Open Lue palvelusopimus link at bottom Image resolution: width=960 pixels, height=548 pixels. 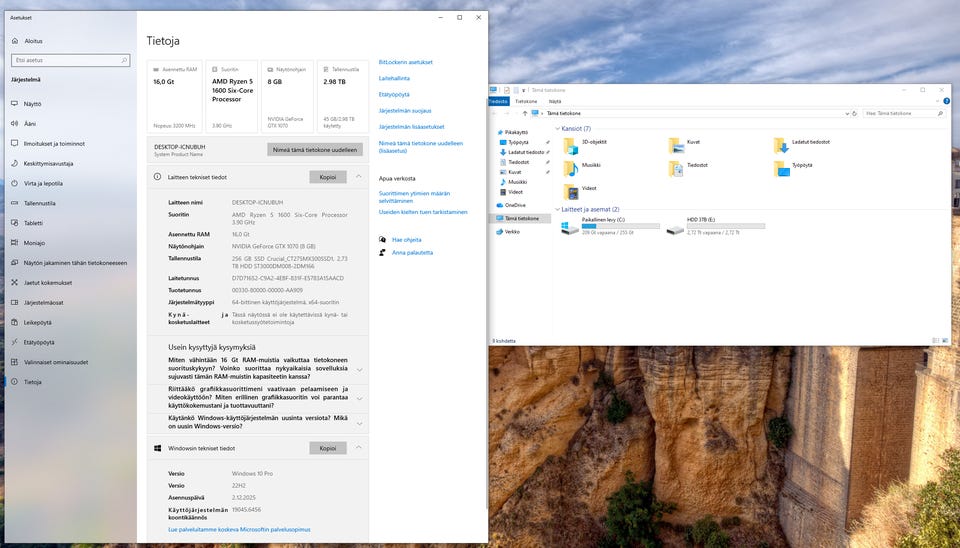click(x=239, y=530)
